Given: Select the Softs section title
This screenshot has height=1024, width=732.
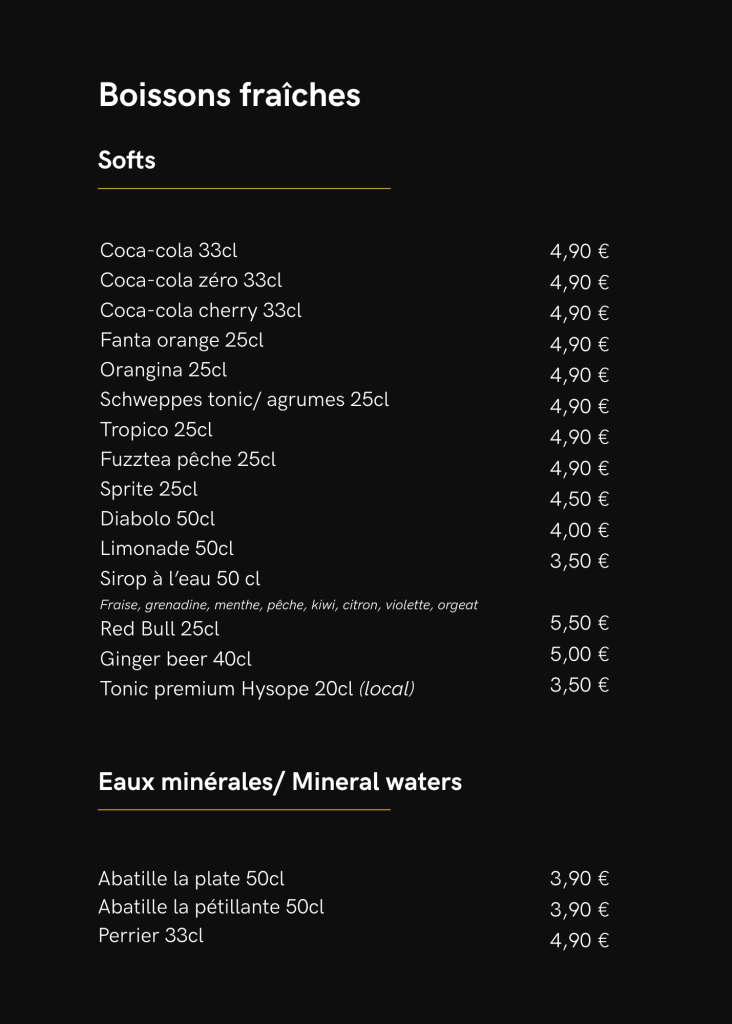Looking at the screenshot, I should tap(127, 160).
